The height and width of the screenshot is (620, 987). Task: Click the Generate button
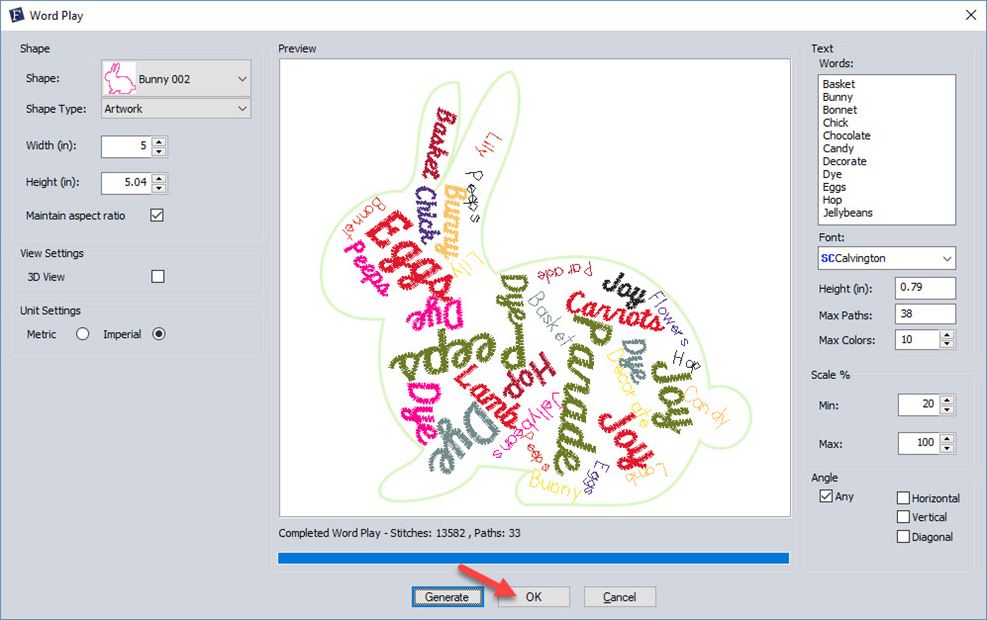pyautogui.click(x=447, y=596)
